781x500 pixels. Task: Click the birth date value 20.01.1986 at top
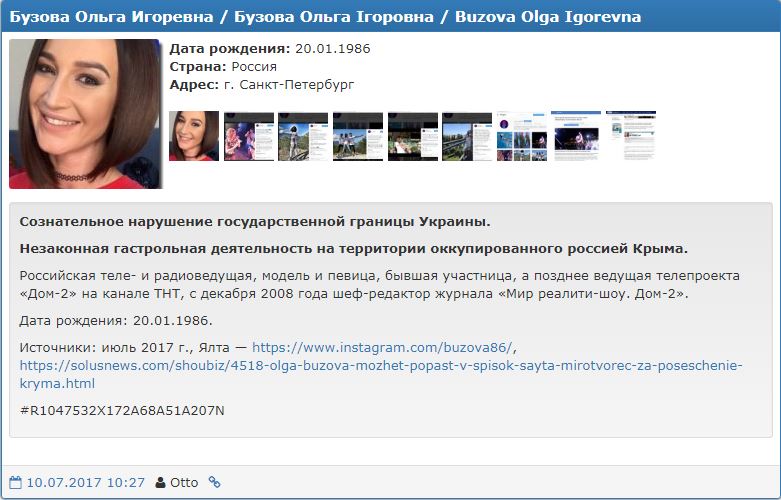(333, 48)
